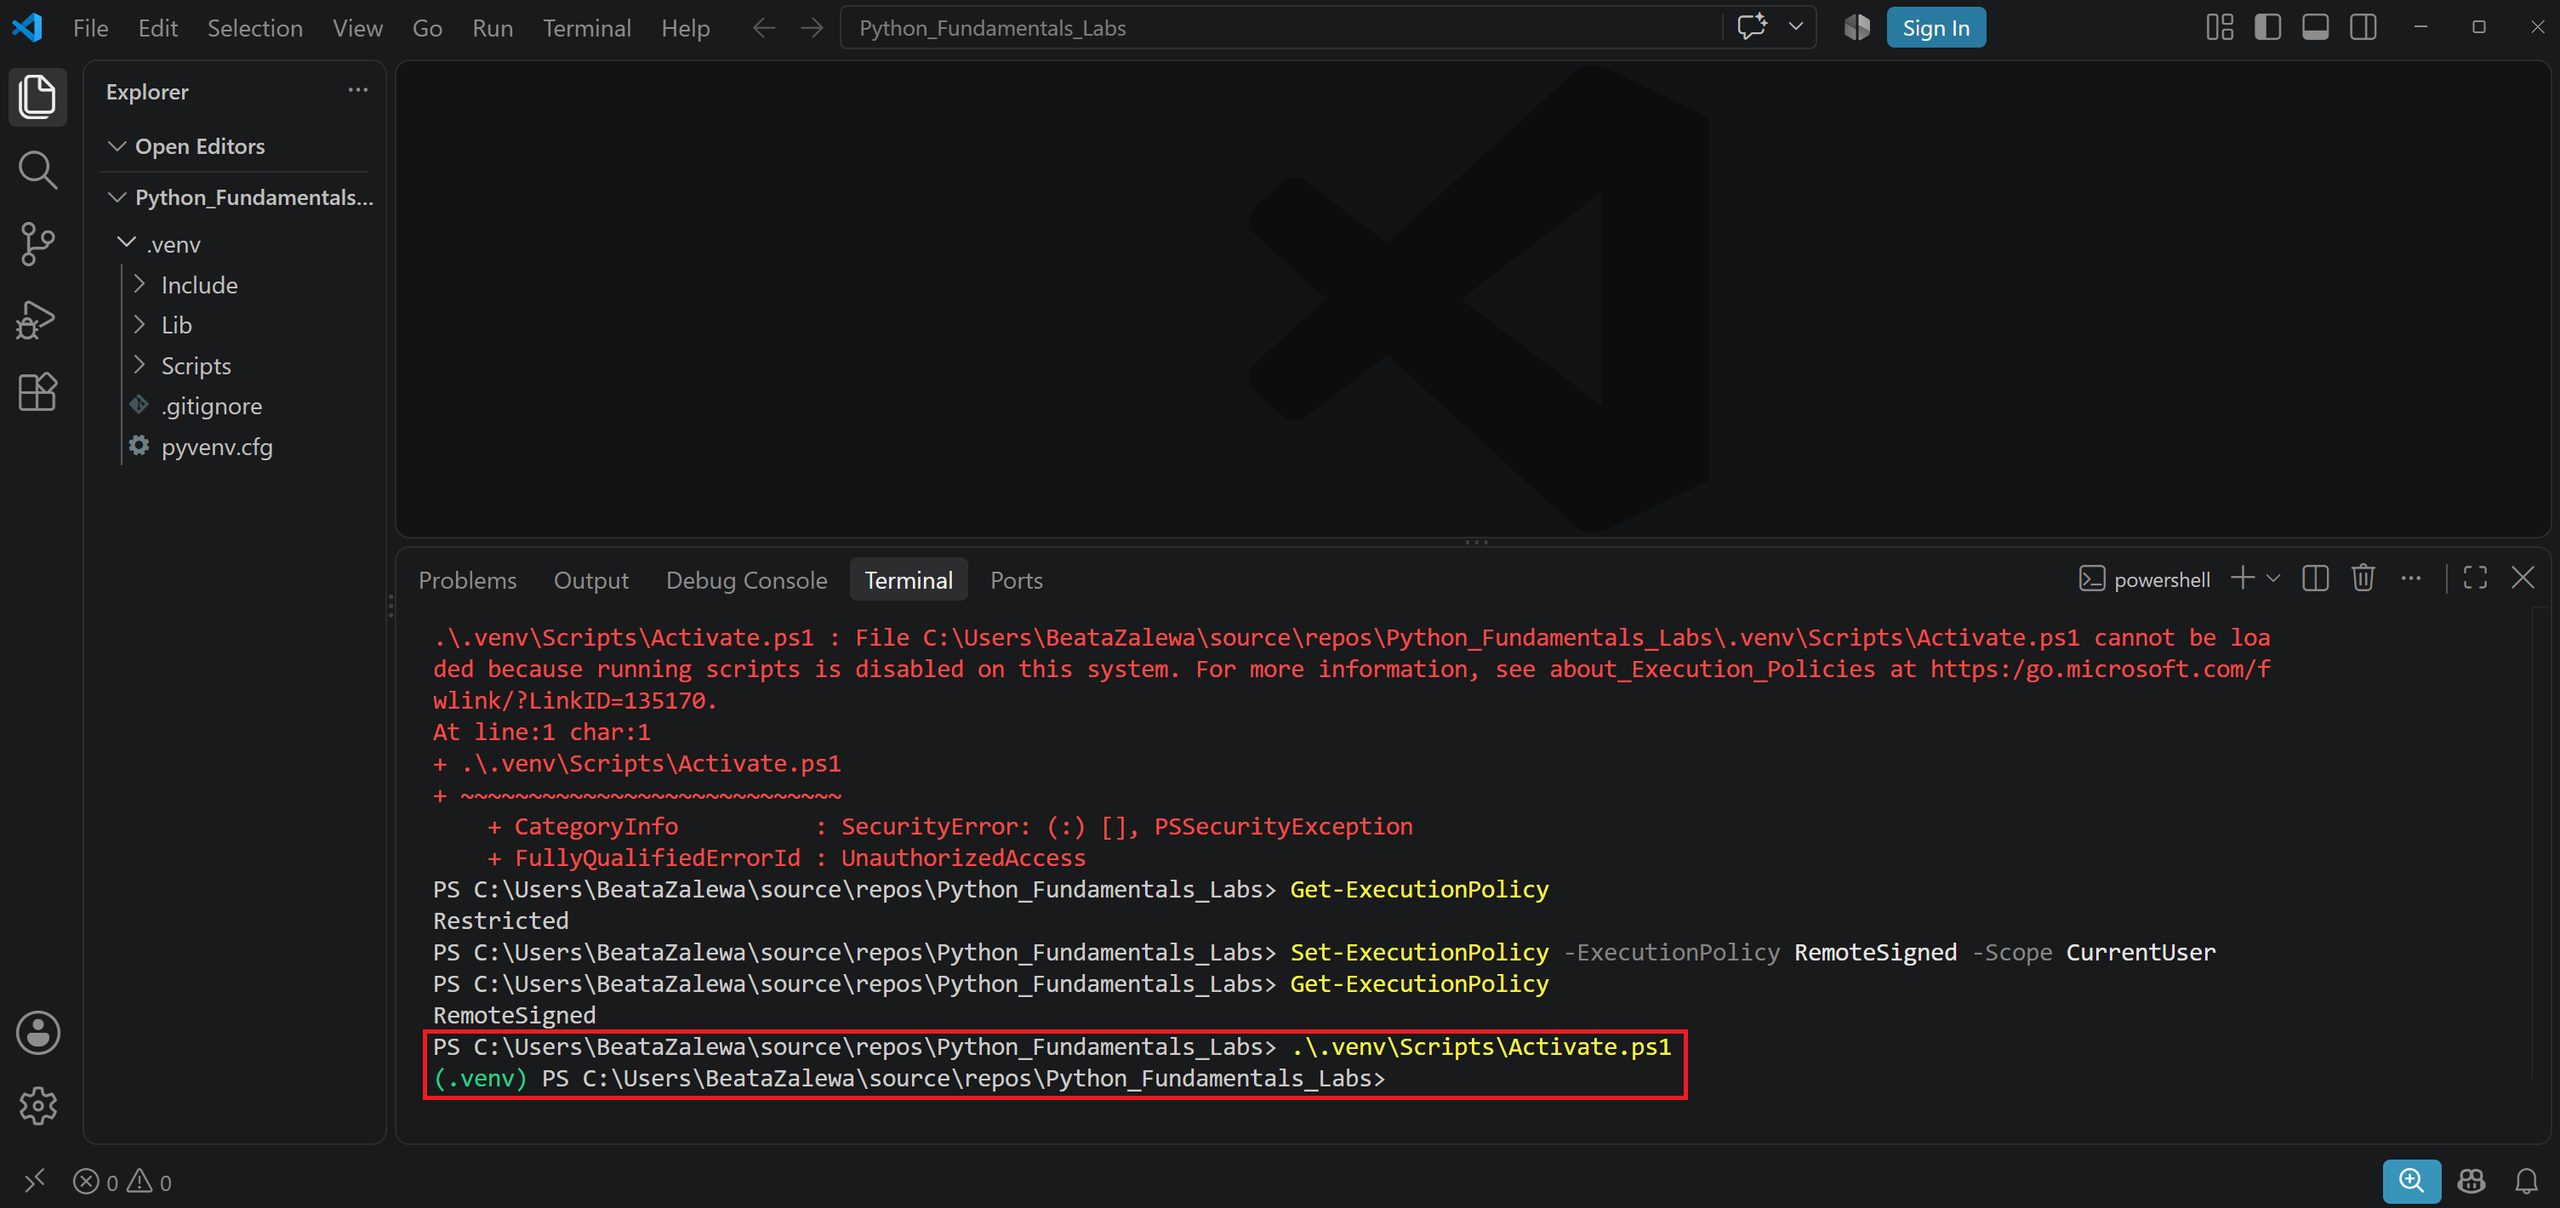Open the Source Control view
This screenshot has height=1208, width=2560.
(x=37, y=244)
